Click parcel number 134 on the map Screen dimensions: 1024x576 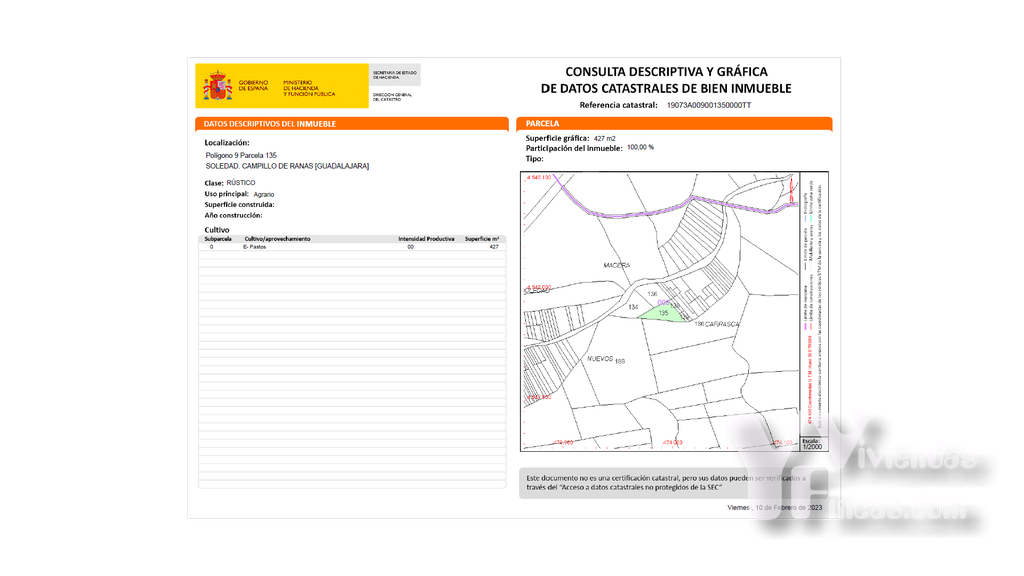click(x=633, y=307)
